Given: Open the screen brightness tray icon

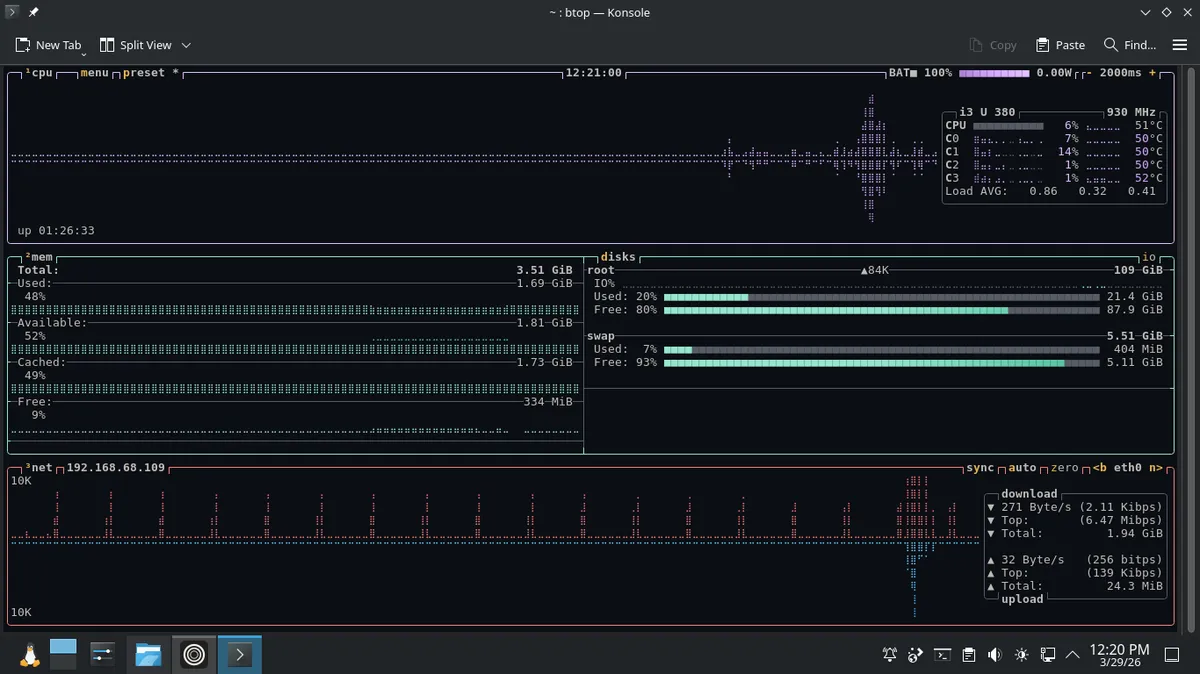Looking at the screenshot, I should (1020, 655).
